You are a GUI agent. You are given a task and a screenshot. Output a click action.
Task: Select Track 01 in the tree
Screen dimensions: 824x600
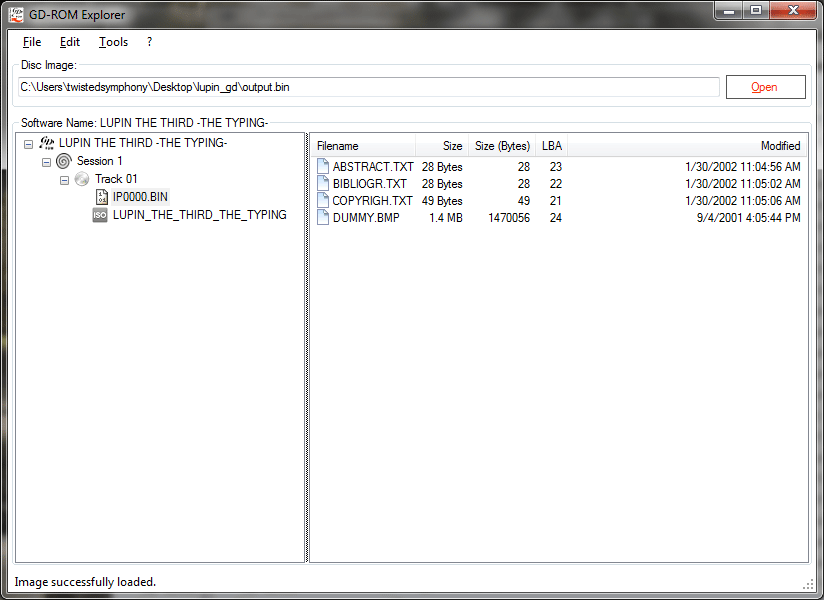point(116,179)
